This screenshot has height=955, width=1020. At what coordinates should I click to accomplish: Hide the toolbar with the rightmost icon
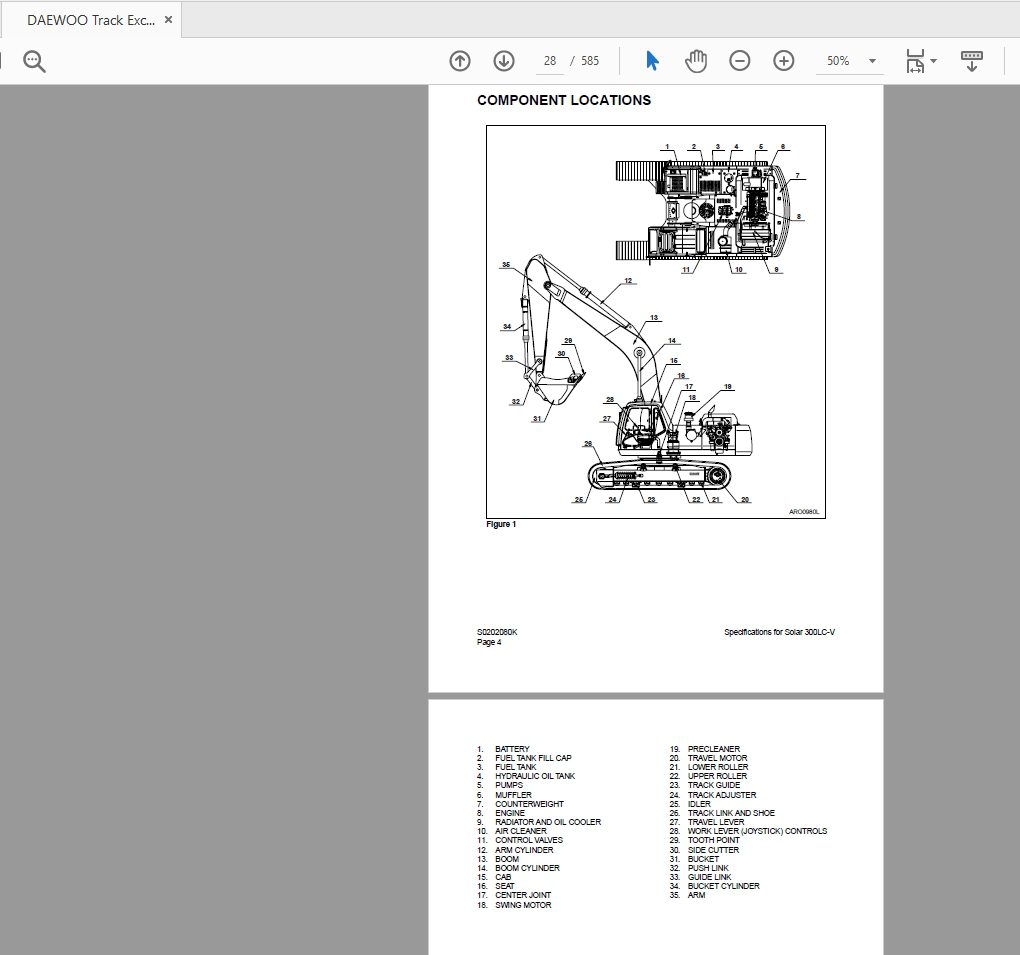[x=971, y=61]
